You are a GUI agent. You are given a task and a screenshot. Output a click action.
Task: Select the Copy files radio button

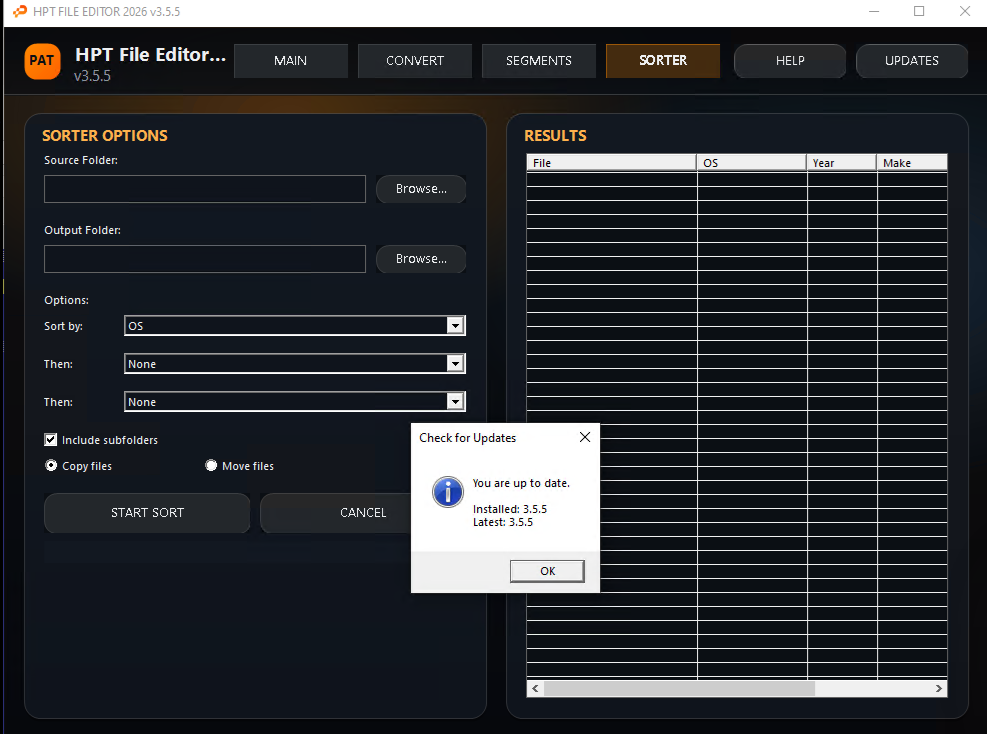[x=51, y=466]
